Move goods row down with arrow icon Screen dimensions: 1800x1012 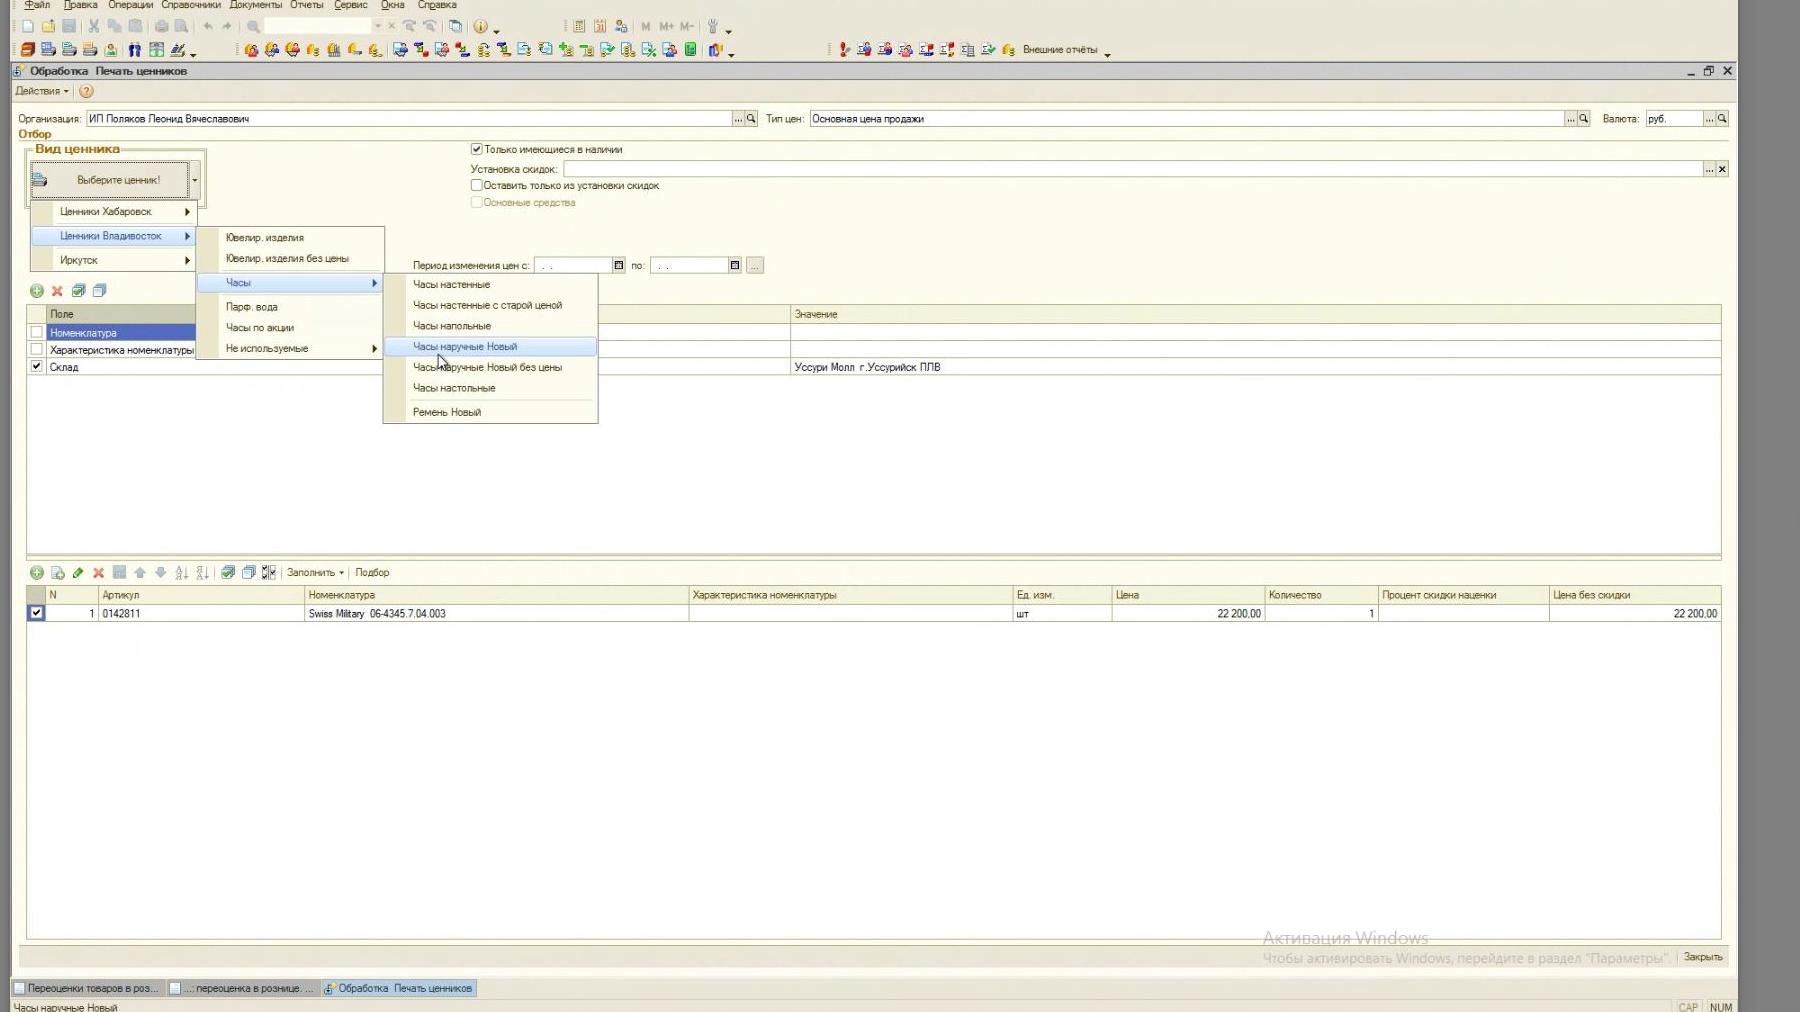point(161,573)
